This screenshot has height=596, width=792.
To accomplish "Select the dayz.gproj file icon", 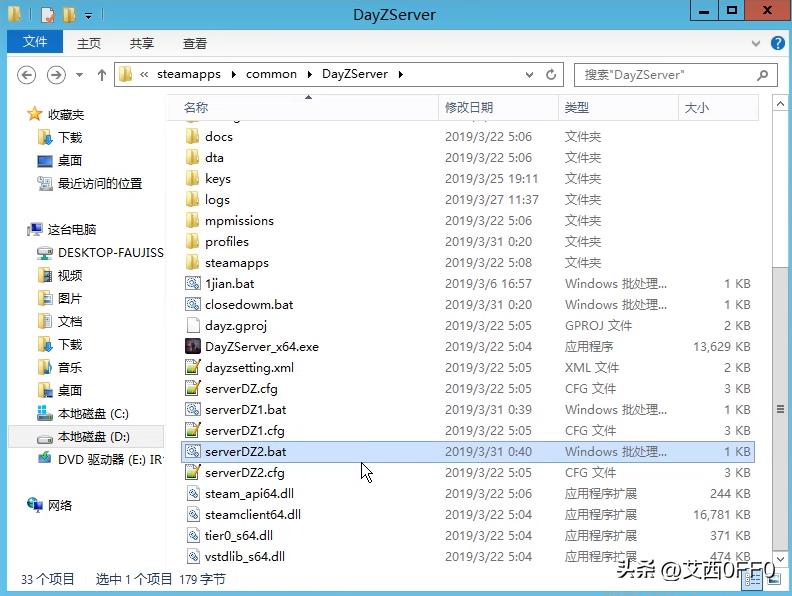I will pyautogui.click(x=192, y=326).
